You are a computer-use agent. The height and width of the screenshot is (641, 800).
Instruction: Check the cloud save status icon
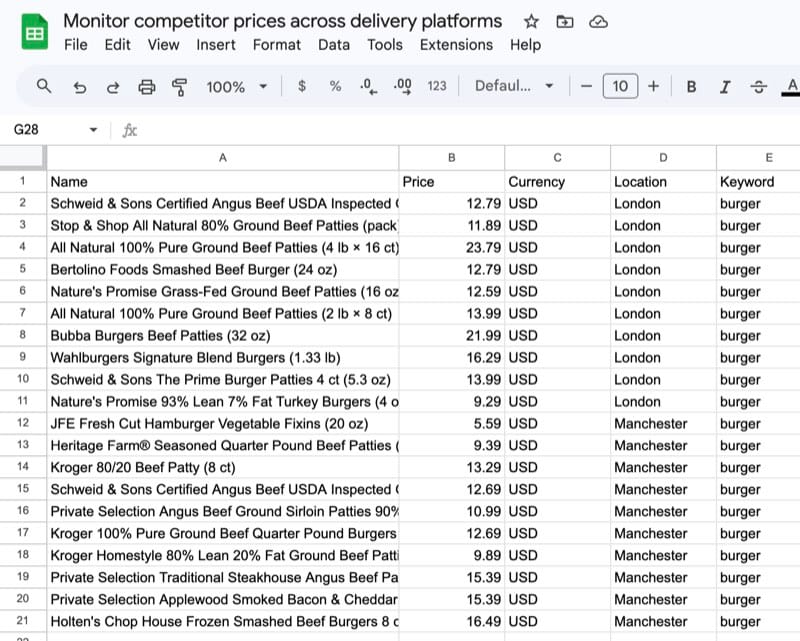[598, 21]
